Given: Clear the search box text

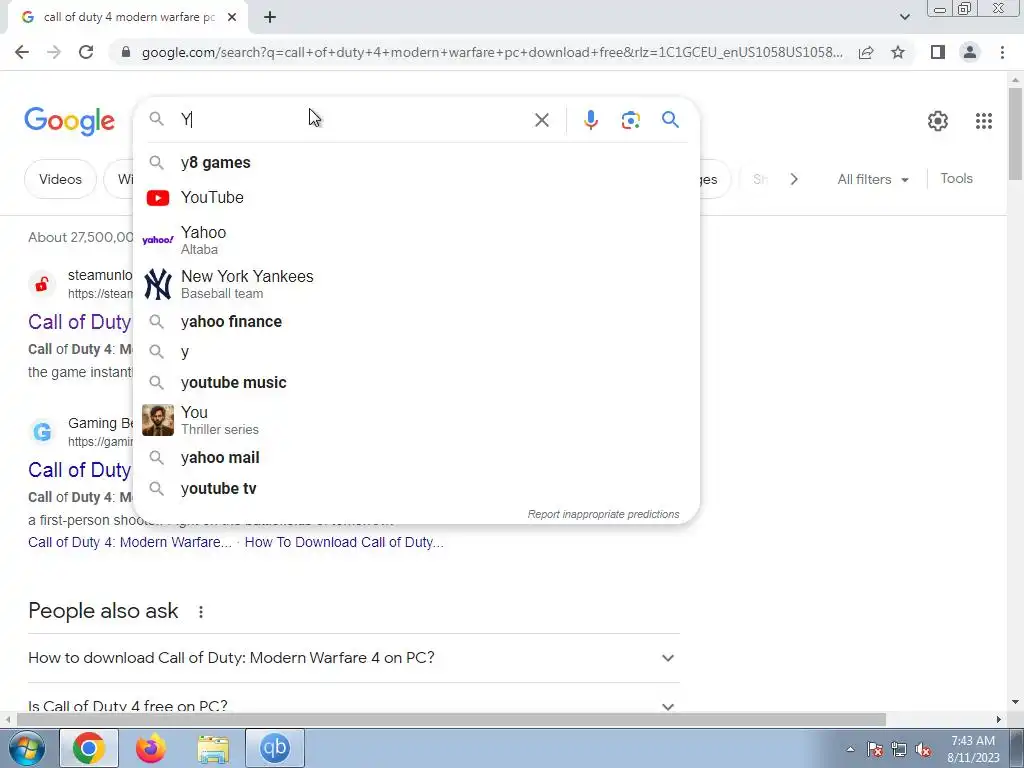Looking at the screenshot, I should point(541,120).
